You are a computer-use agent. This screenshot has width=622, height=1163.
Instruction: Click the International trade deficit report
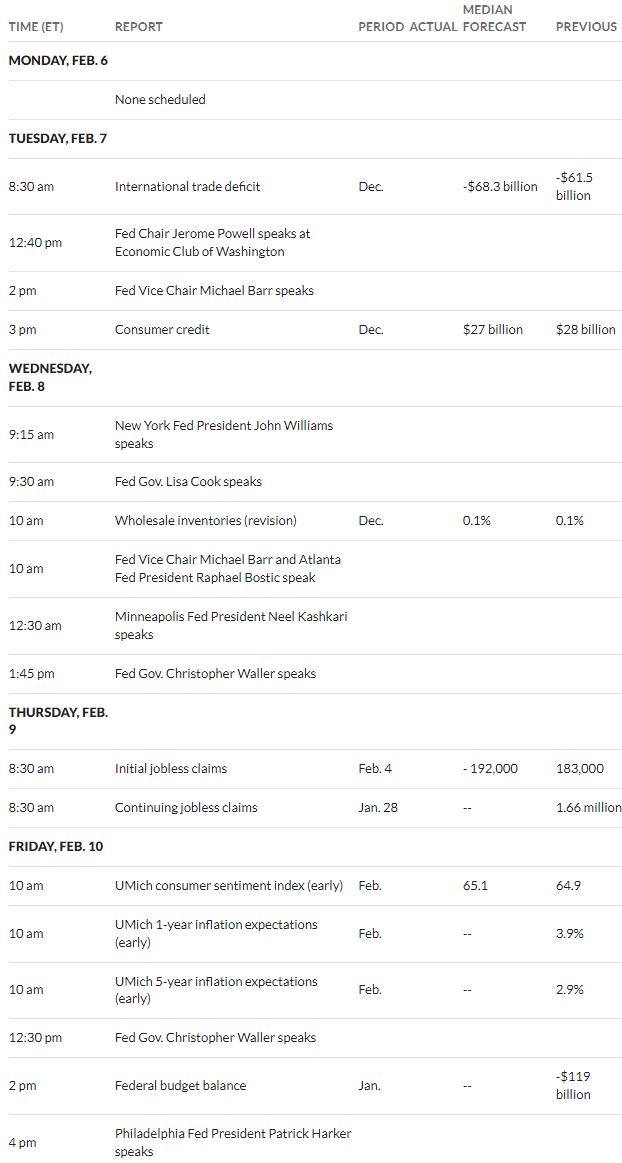188,187
